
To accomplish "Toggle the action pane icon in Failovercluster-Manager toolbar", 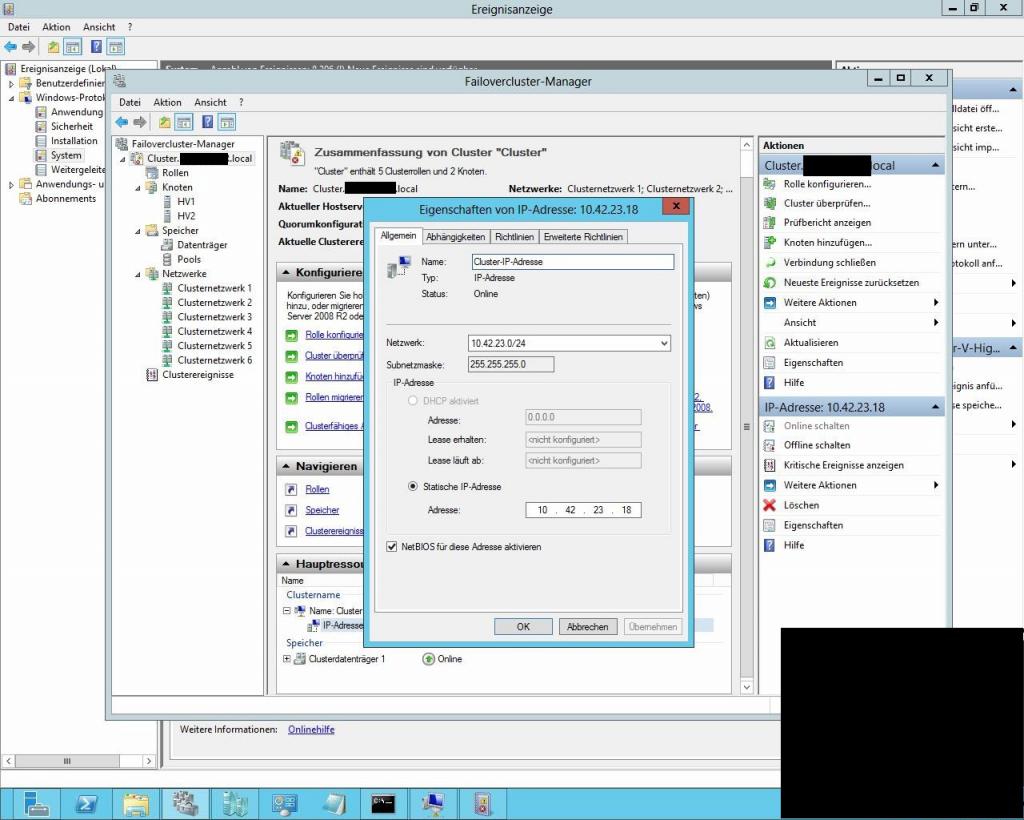I will click(x=227, y=122).
